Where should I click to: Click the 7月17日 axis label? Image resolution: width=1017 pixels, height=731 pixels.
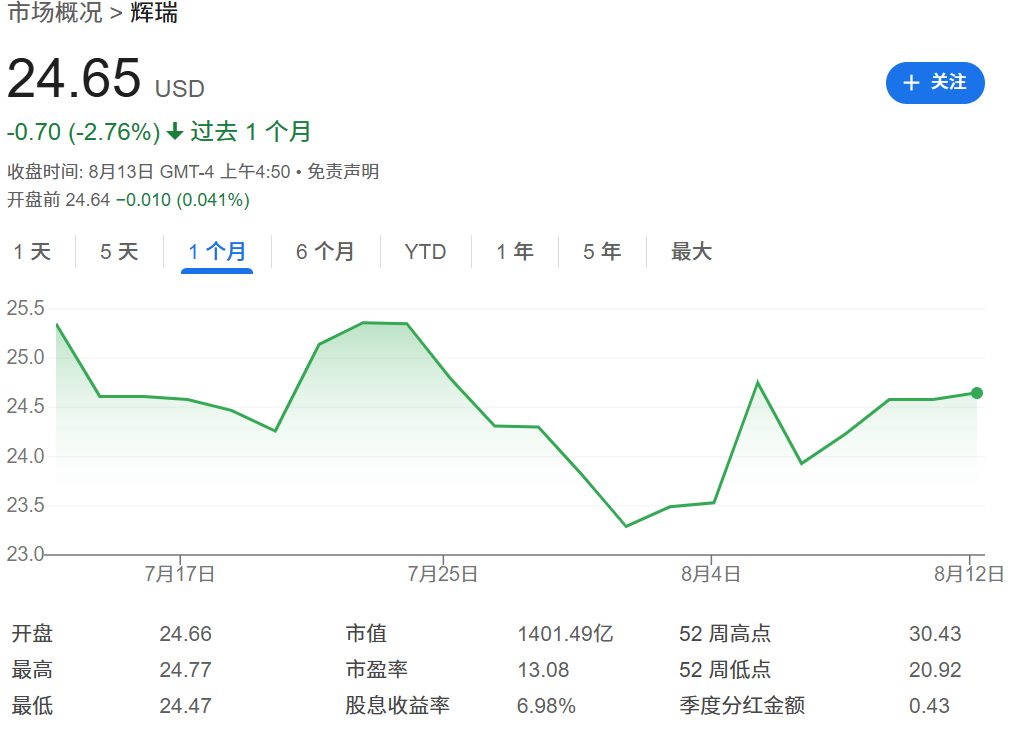(x=180, y=574)
